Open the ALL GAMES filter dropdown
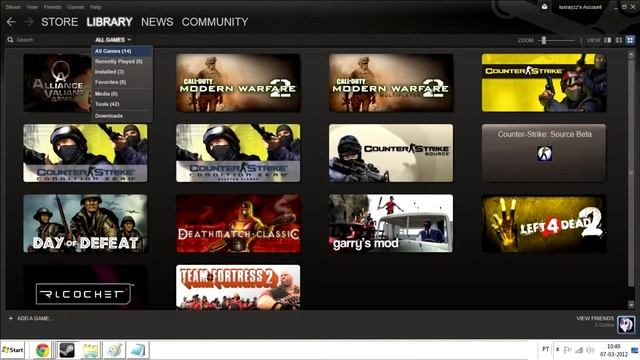Screen dimensions: 640x360 point(113,40)
